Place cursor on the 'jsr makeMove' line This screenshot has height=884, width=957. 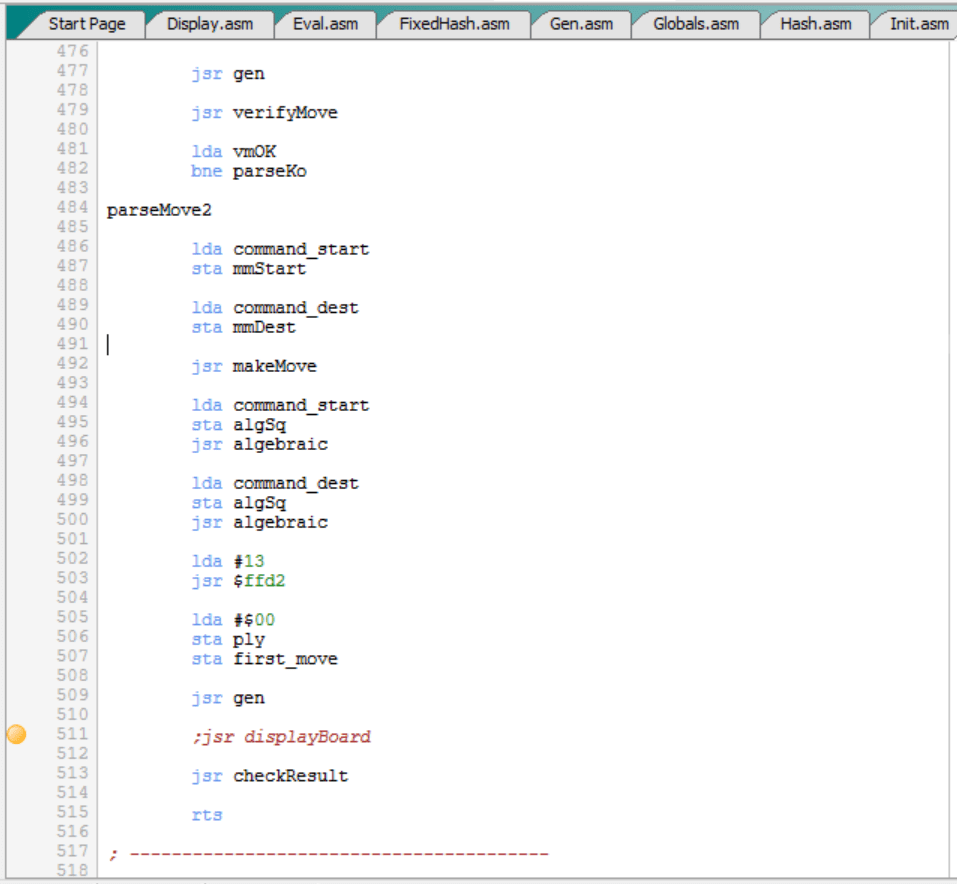(254, 366)
